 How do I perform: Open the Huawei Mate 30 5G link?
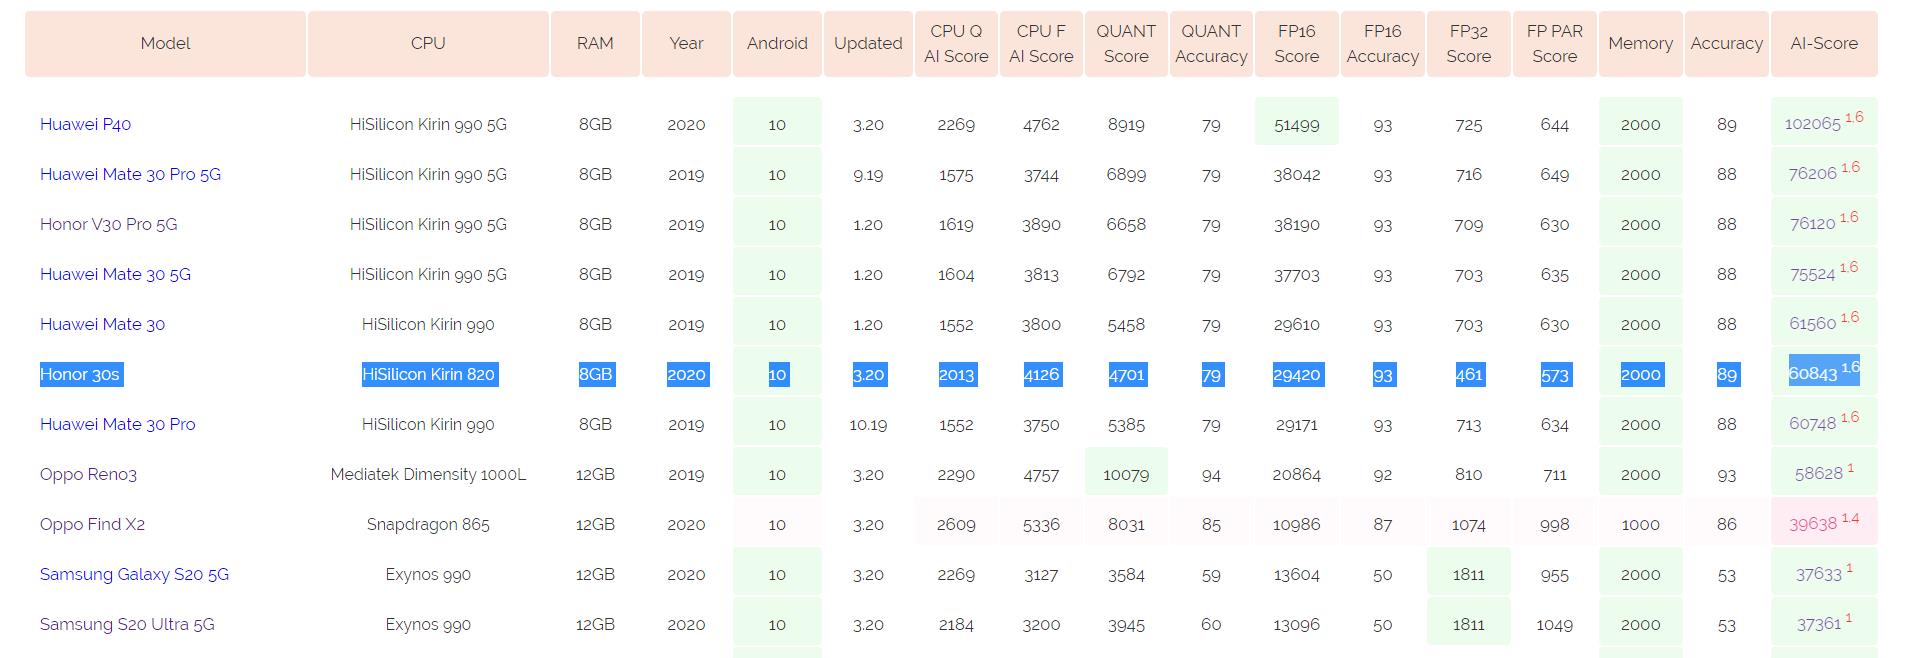(115, 274)
